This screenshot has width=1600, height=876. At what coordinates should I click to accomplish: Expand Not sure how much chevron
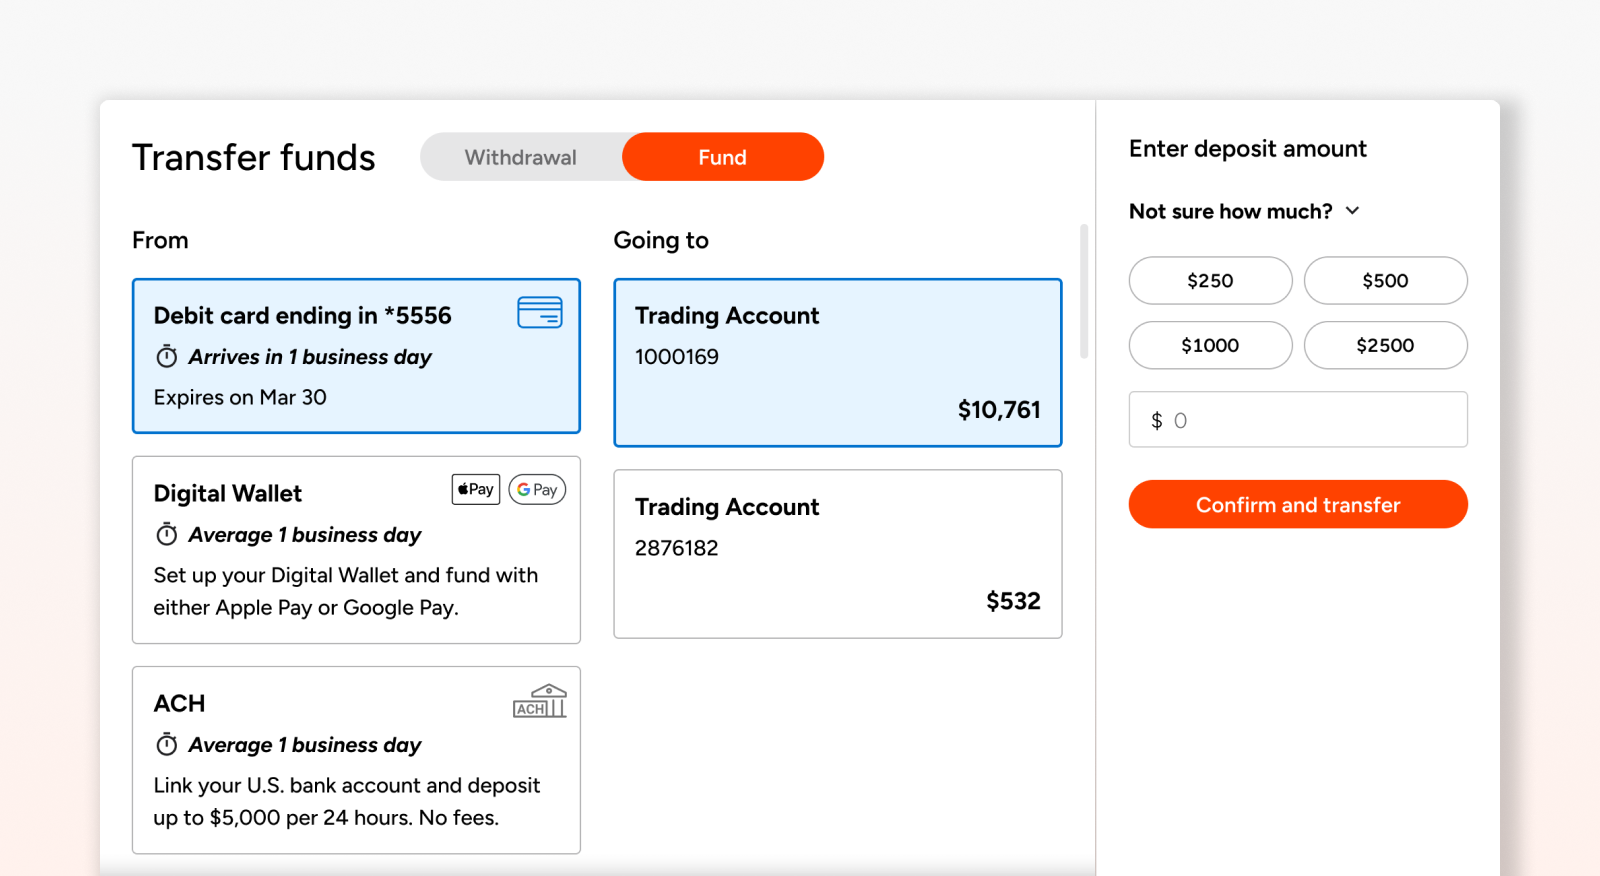pos(1353,211)
